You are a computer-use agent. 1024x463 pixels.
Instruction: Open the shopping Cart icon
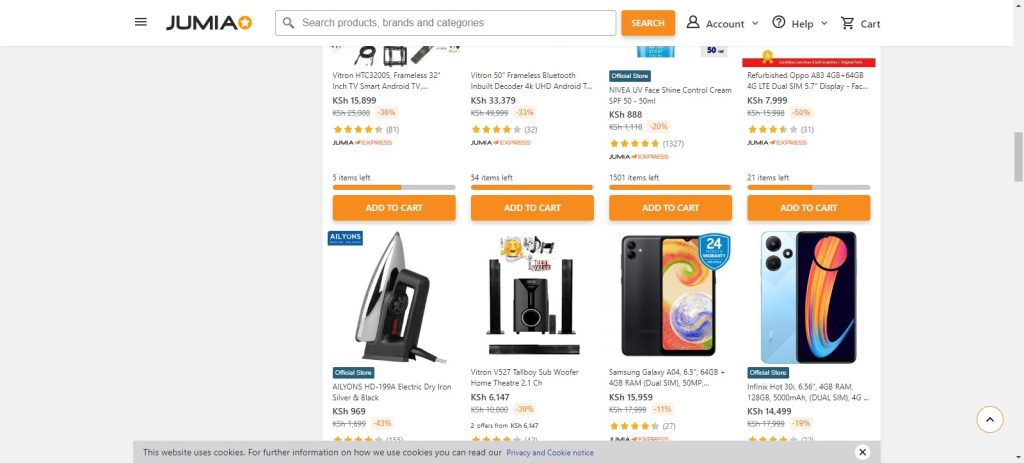848,23
